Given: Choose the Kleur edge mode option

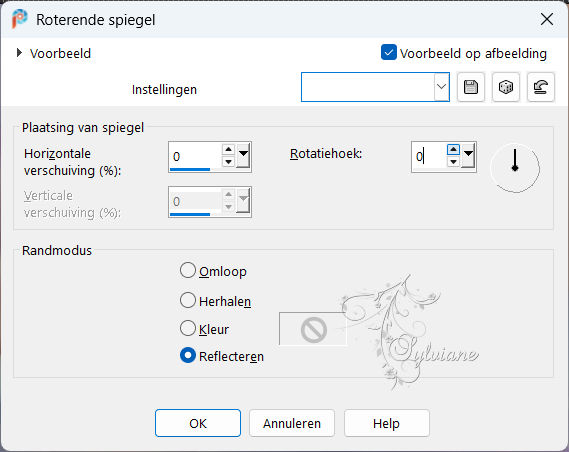Looking at the screenshot, I should [188, 328].
